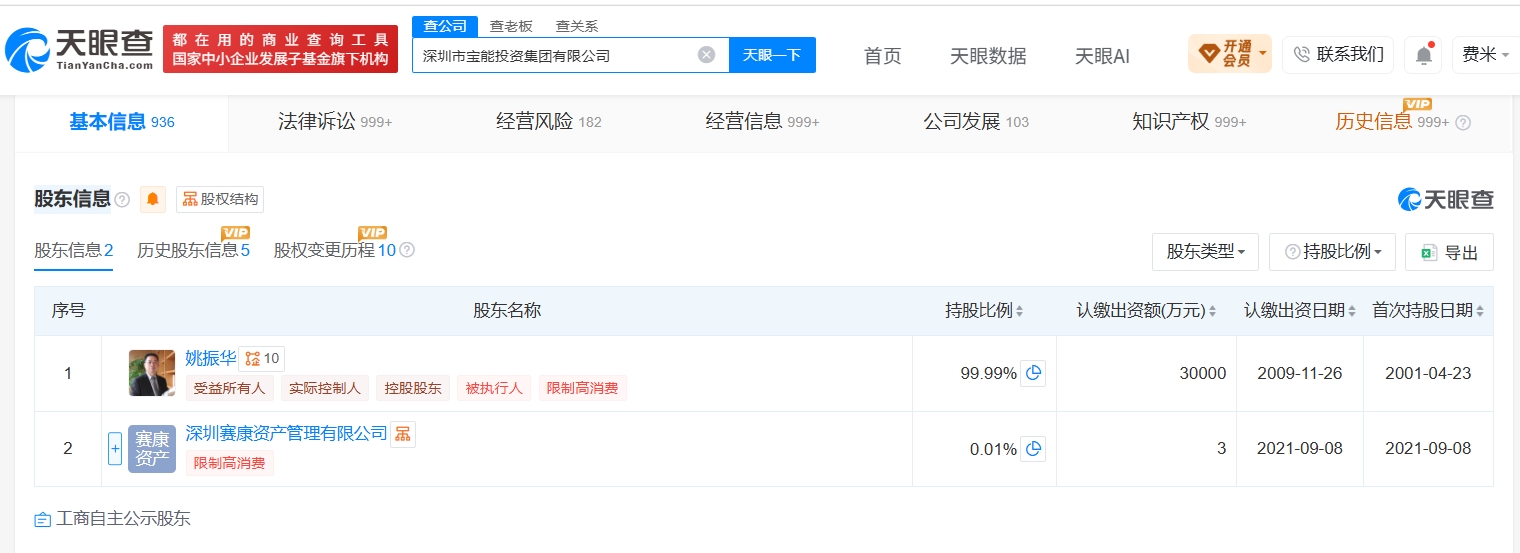Screen dimensions: 1520x553
Task: Click the 工商自主公示股东 icon
Action: 42,519
